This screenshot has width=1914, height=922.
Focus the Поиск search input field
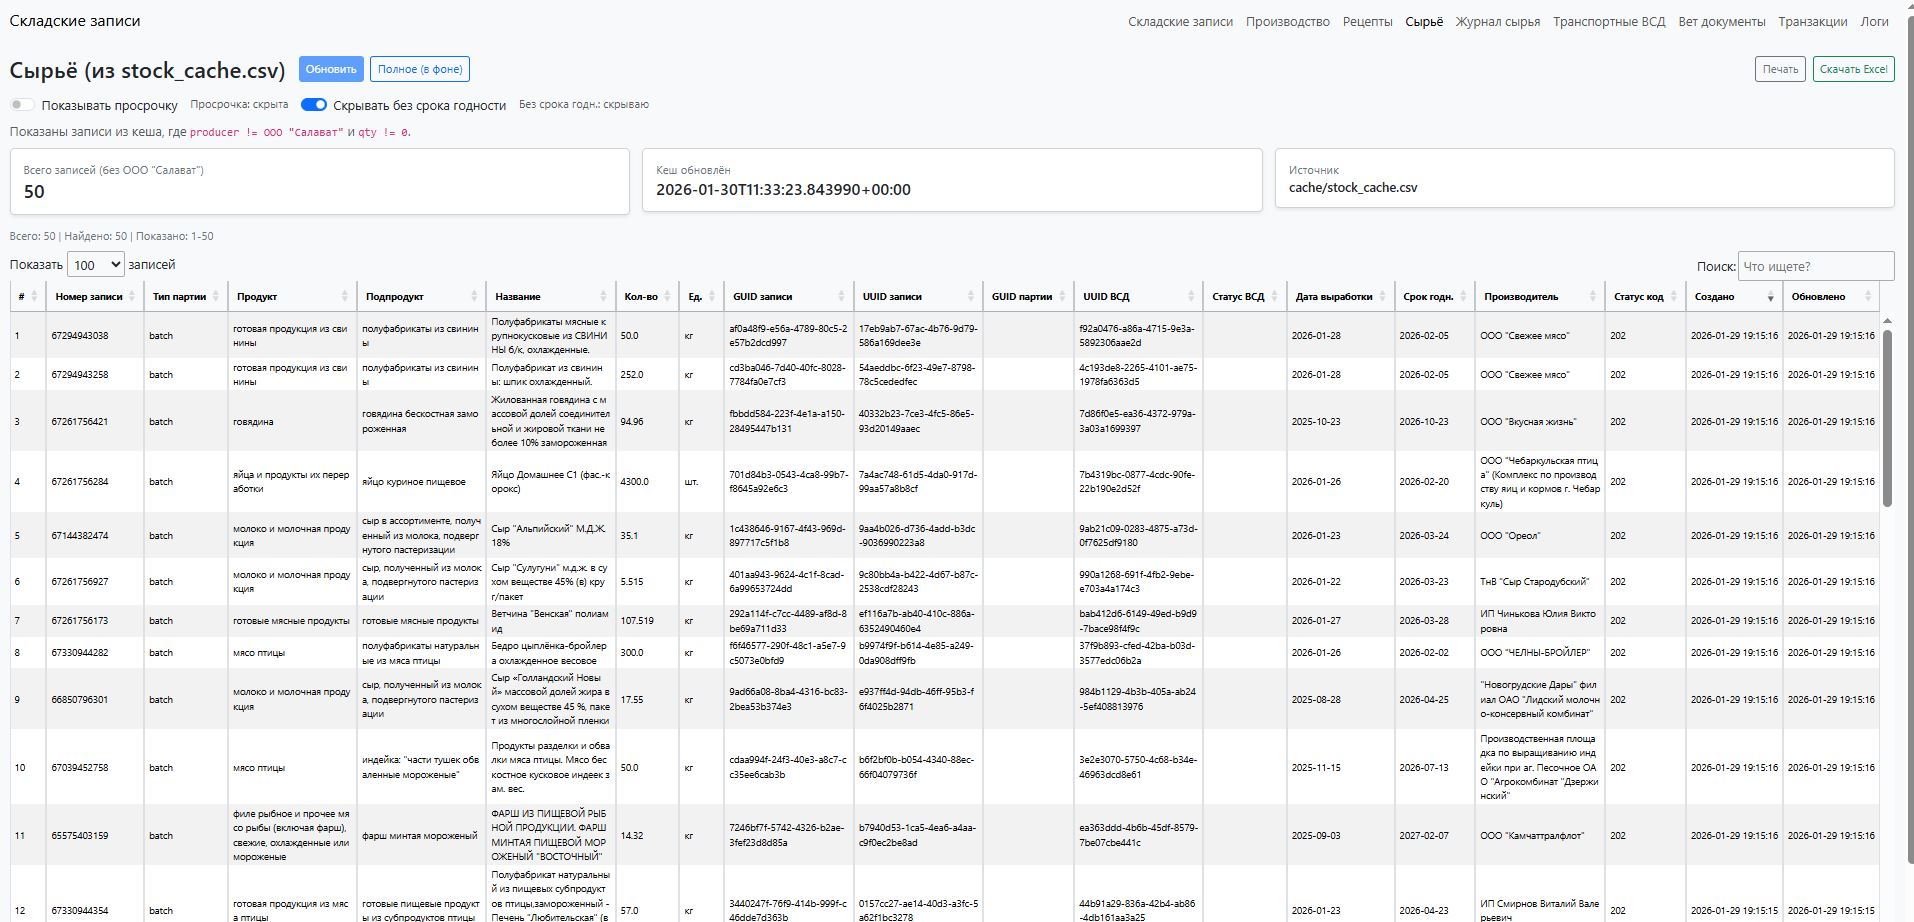click(1815, 266)
